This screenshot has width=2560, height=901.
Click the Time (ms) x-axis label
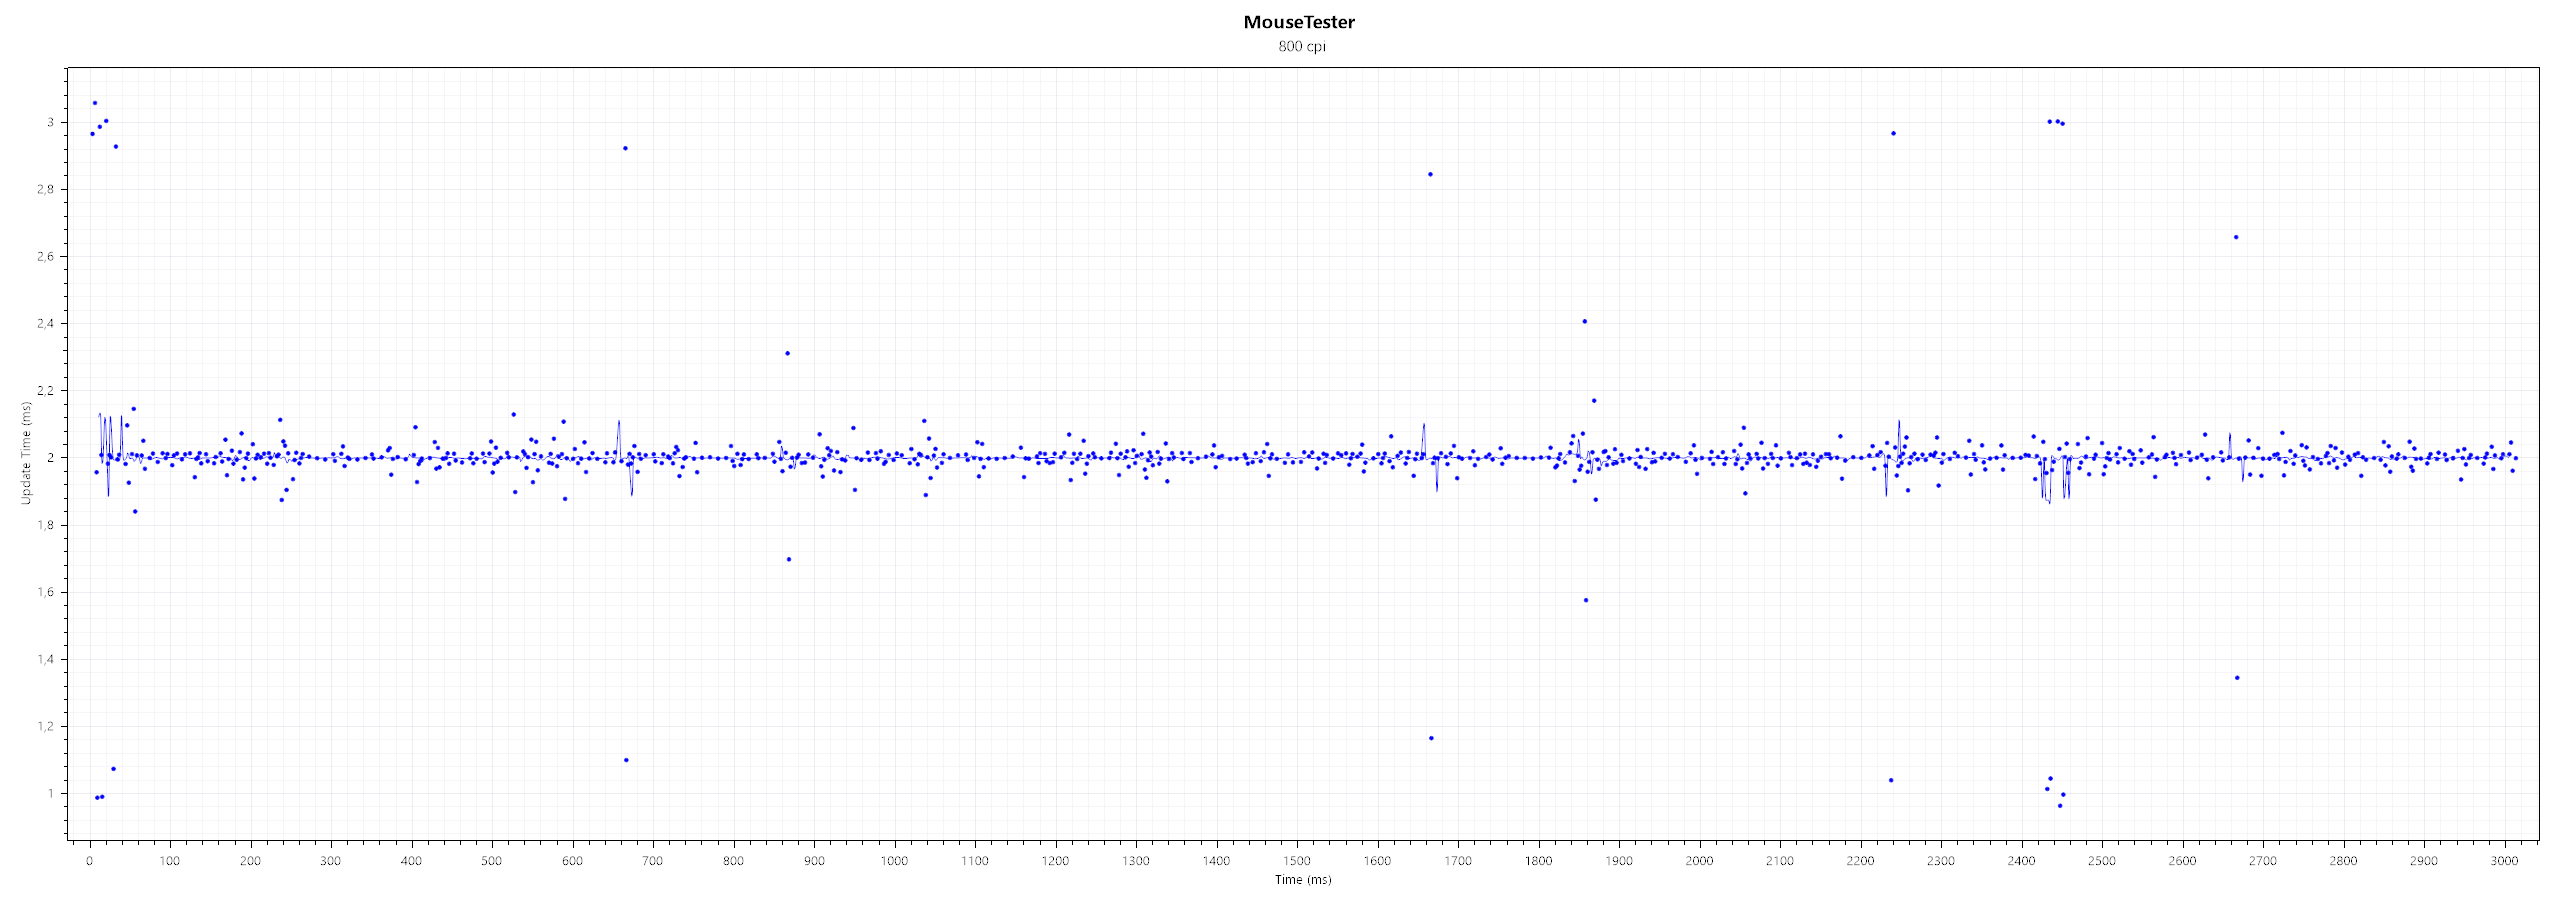tap(1303, 880)
